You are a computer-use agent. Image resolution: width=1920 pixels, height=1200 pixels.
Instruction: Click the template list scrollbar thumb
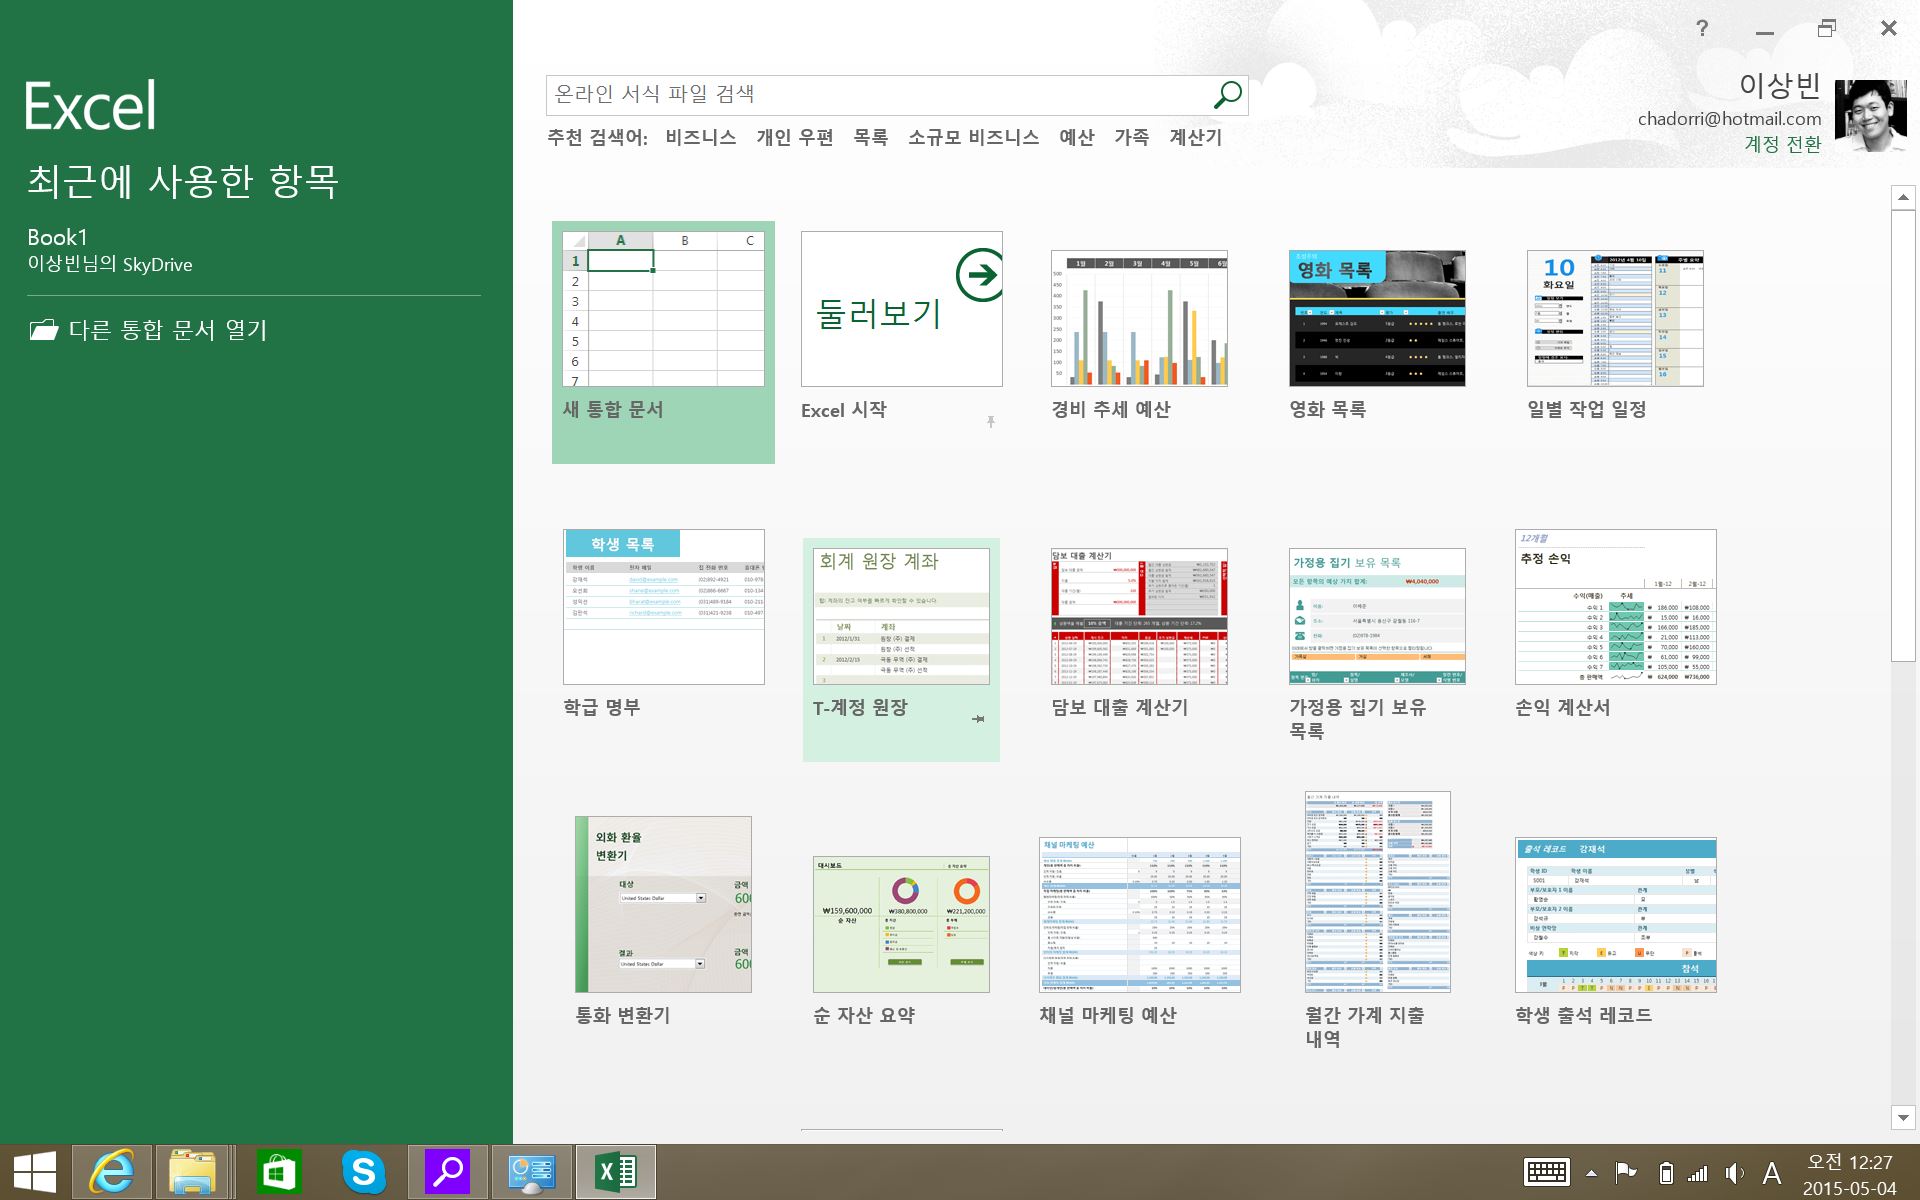click(x=1903, y=436)
